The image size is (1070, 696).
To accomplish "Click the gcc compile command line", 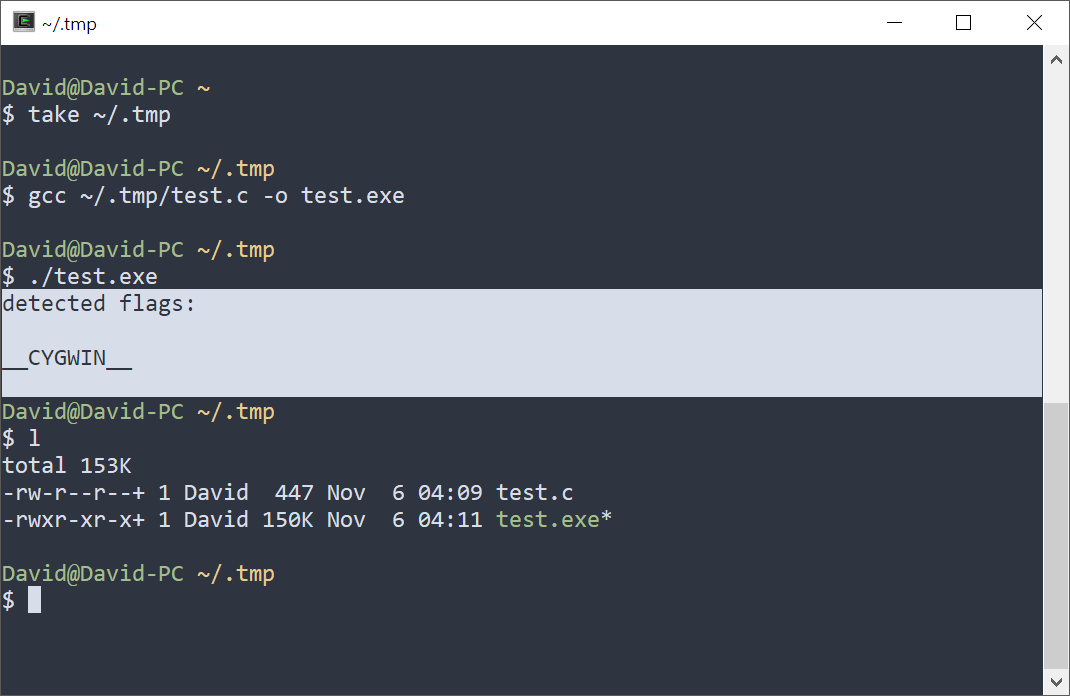I will point(215,195).
